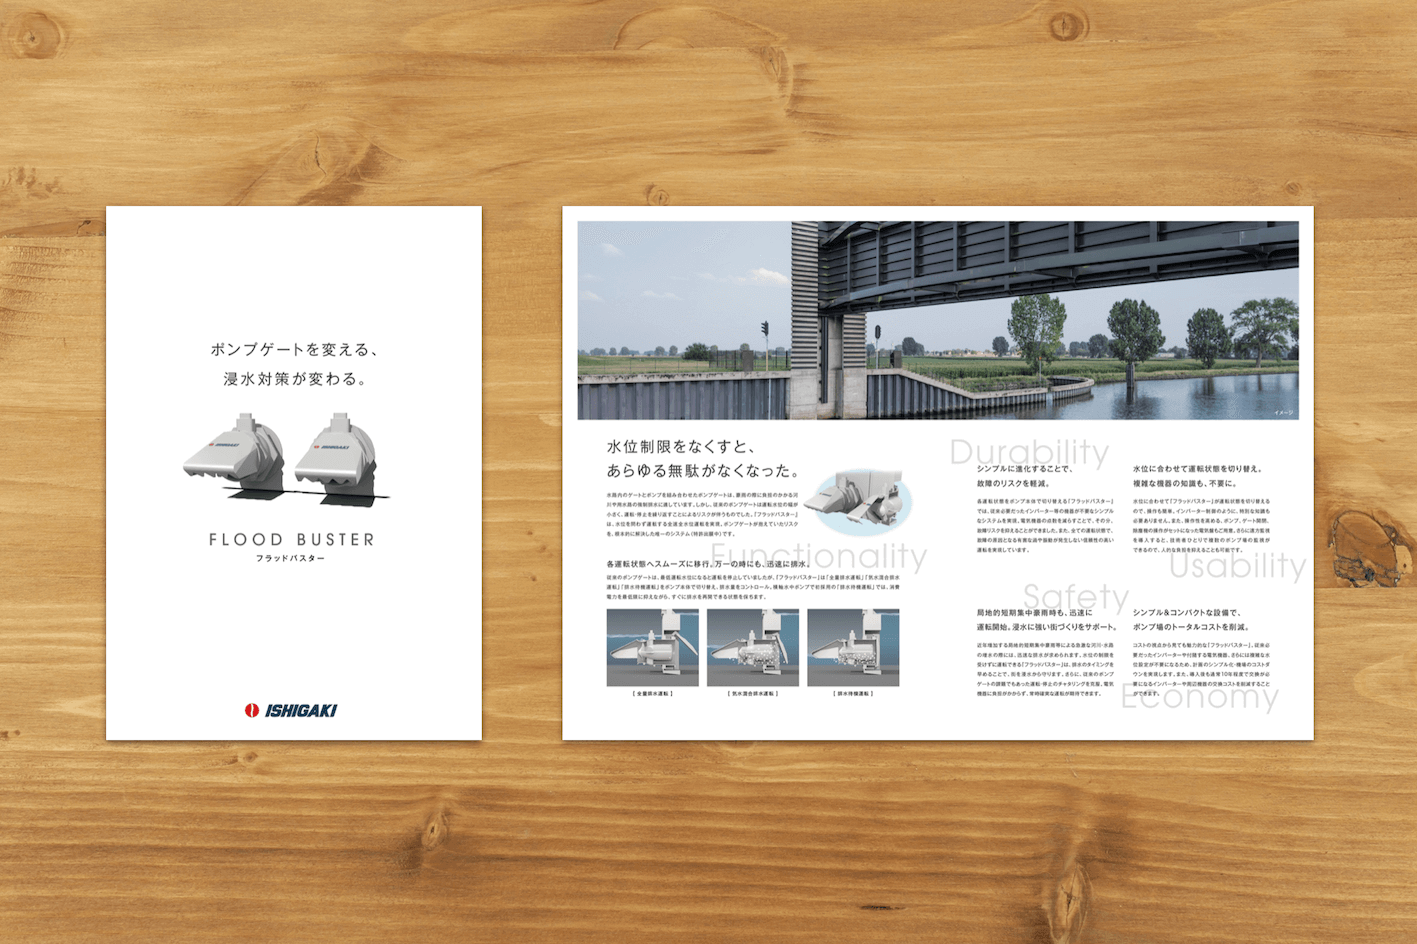Open the 気水混合排水運転 diagram thumbnail
This screenshot has width=1417, height=944.
tap(753, 647)
